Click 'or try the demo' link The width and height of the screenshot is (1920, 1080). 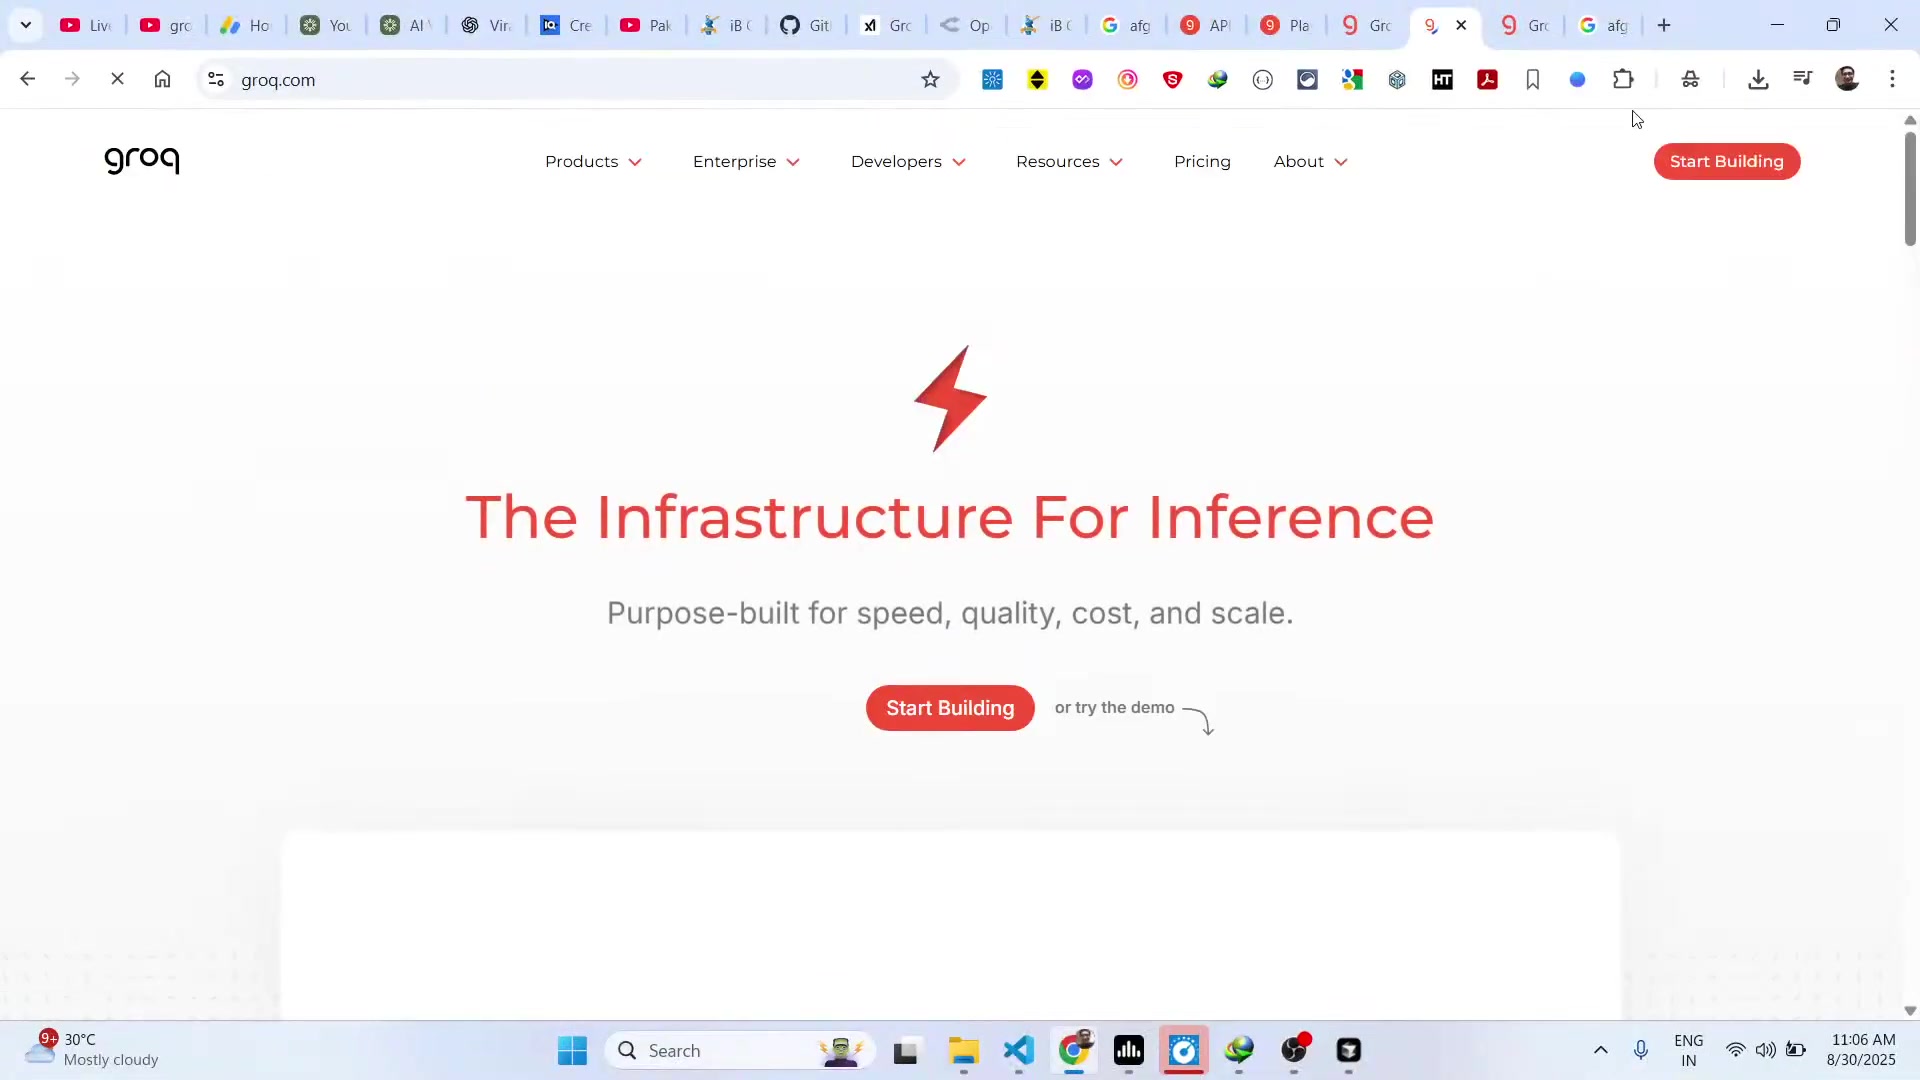1114,707
